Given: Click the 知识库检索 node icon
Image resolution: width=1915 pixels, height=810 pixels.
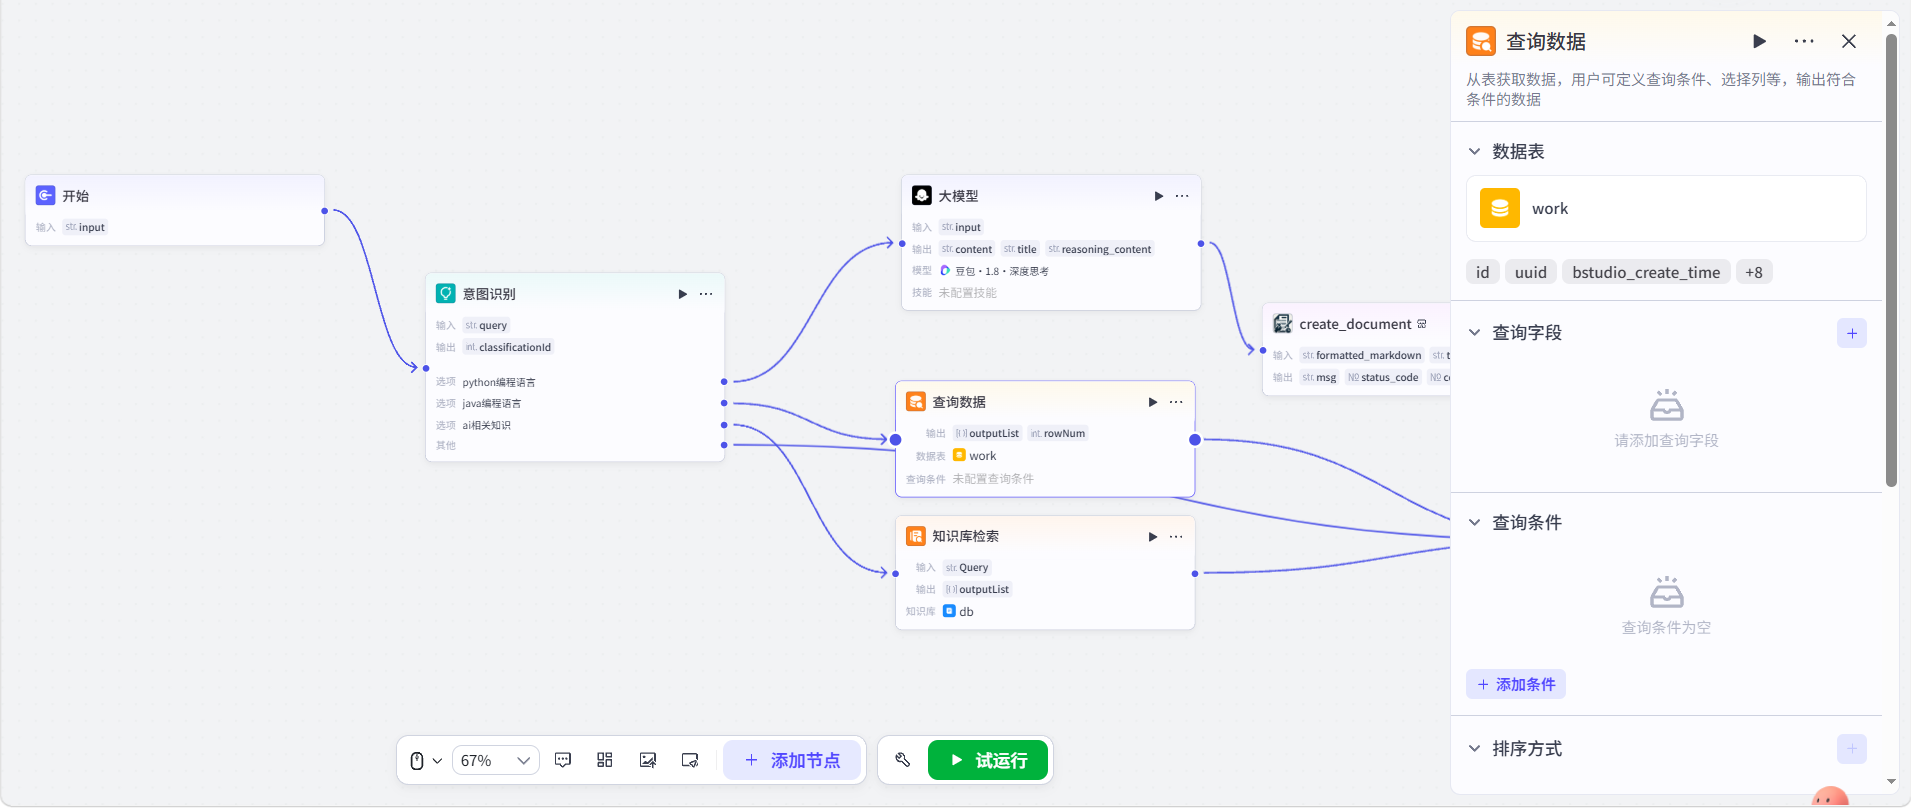Looking at the screenshot, I should (916, 537).
